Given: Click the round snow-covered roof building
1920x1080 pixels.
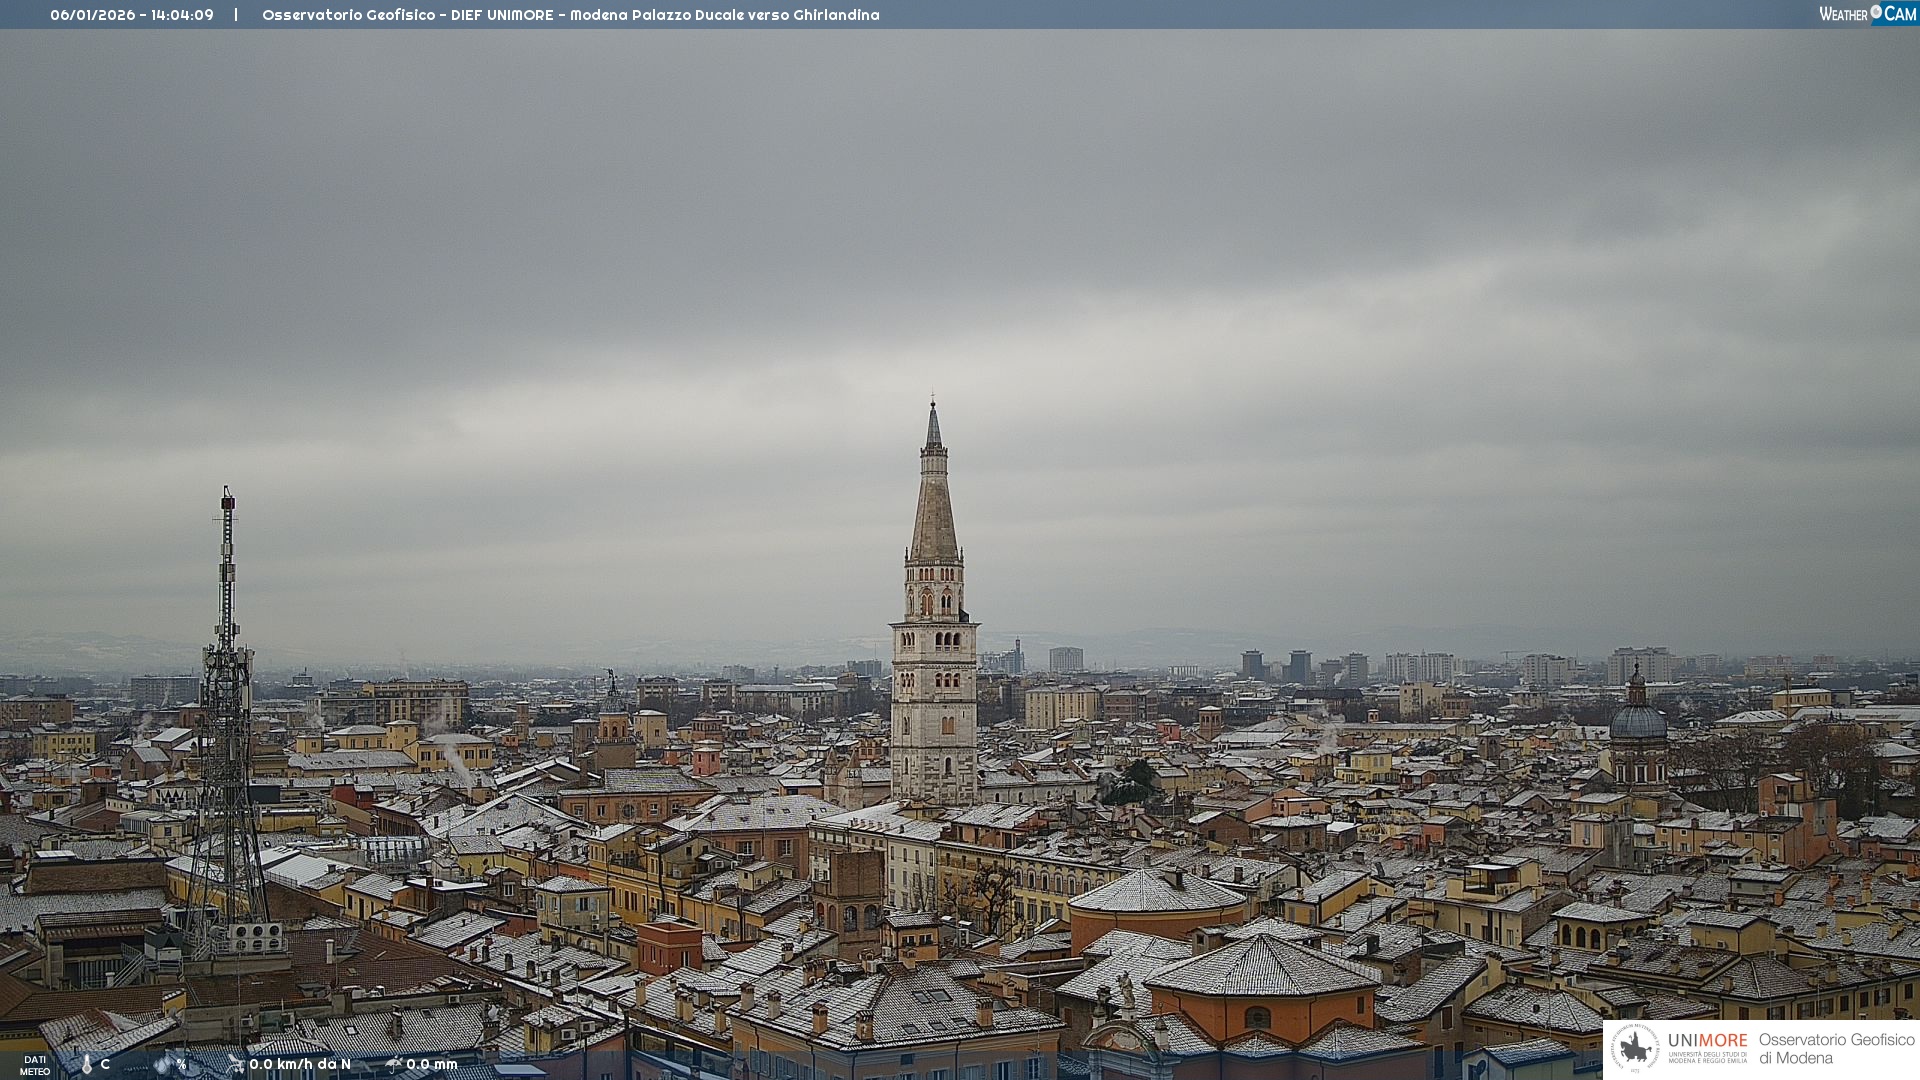Looking at the screenshot, I should 1157,892.
